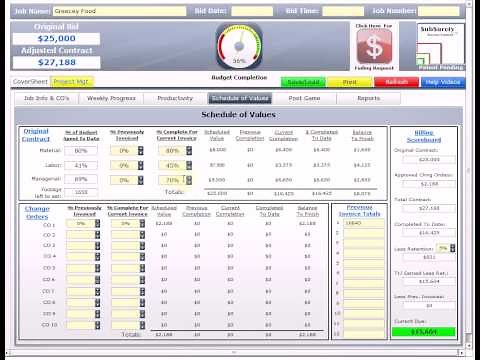
Task: Click the green Current Due amount box
Action: 424,332
